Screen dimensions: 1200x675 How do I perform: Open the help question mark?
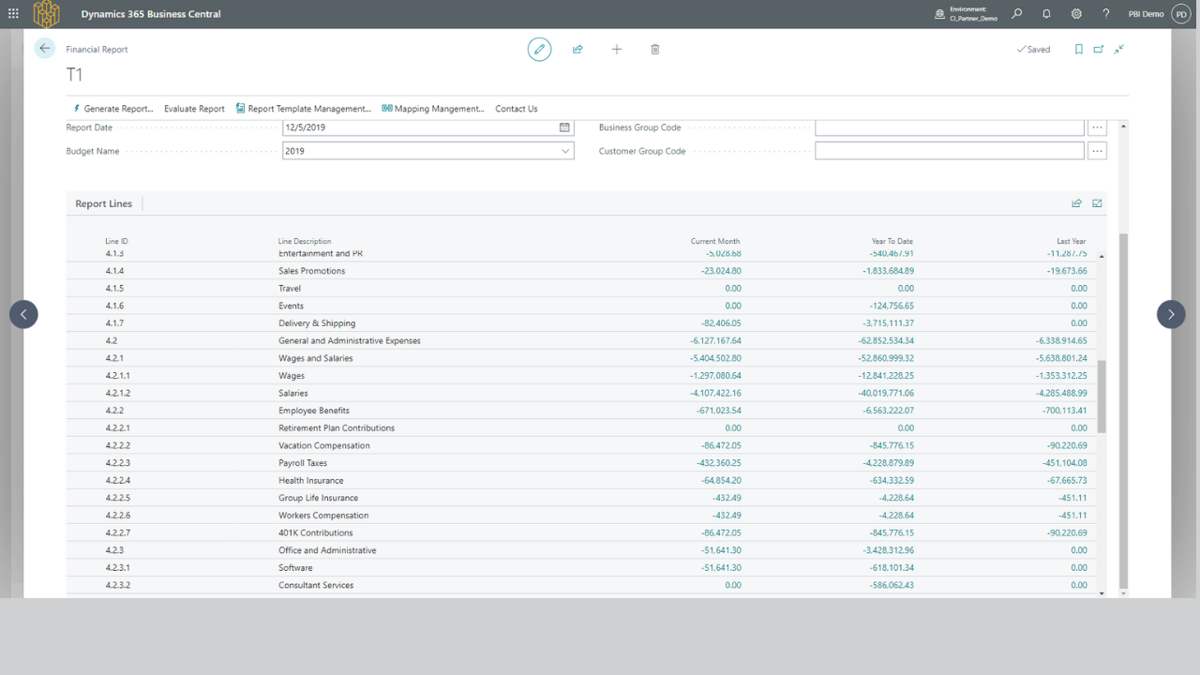[1105, 14]
